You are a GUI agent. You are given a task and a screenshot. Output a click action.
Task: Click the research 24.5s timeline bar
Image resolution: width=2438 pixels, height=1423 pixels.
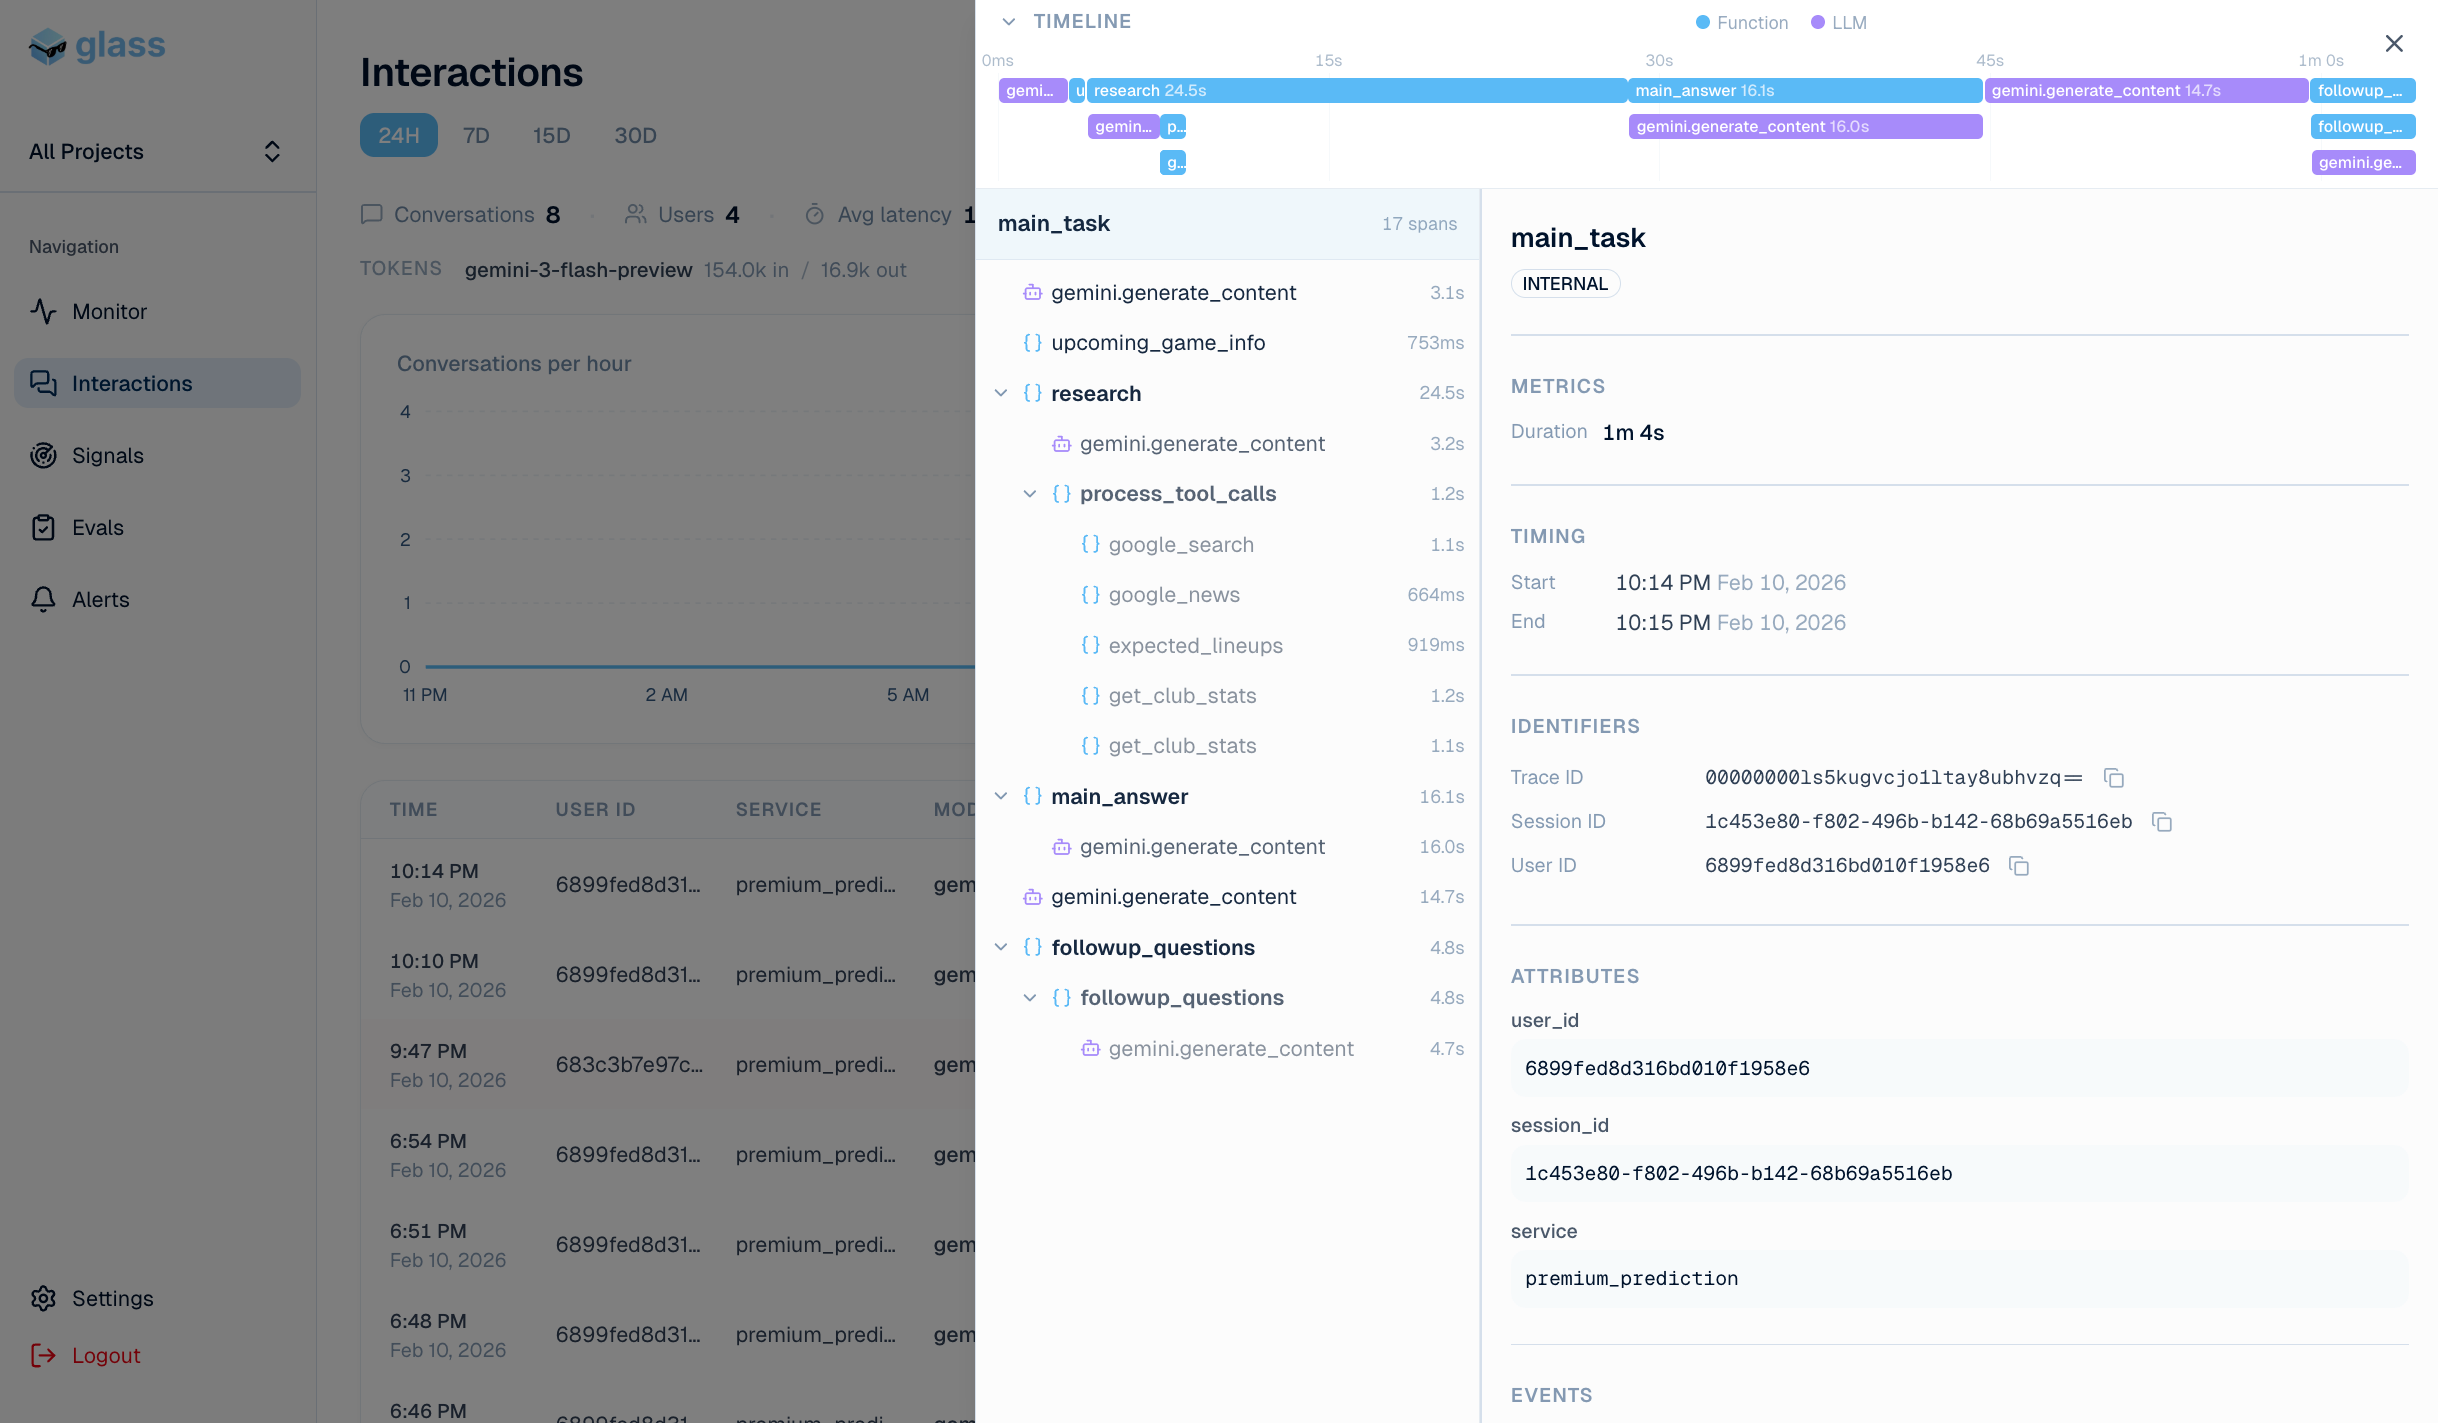coord(1355,91)
